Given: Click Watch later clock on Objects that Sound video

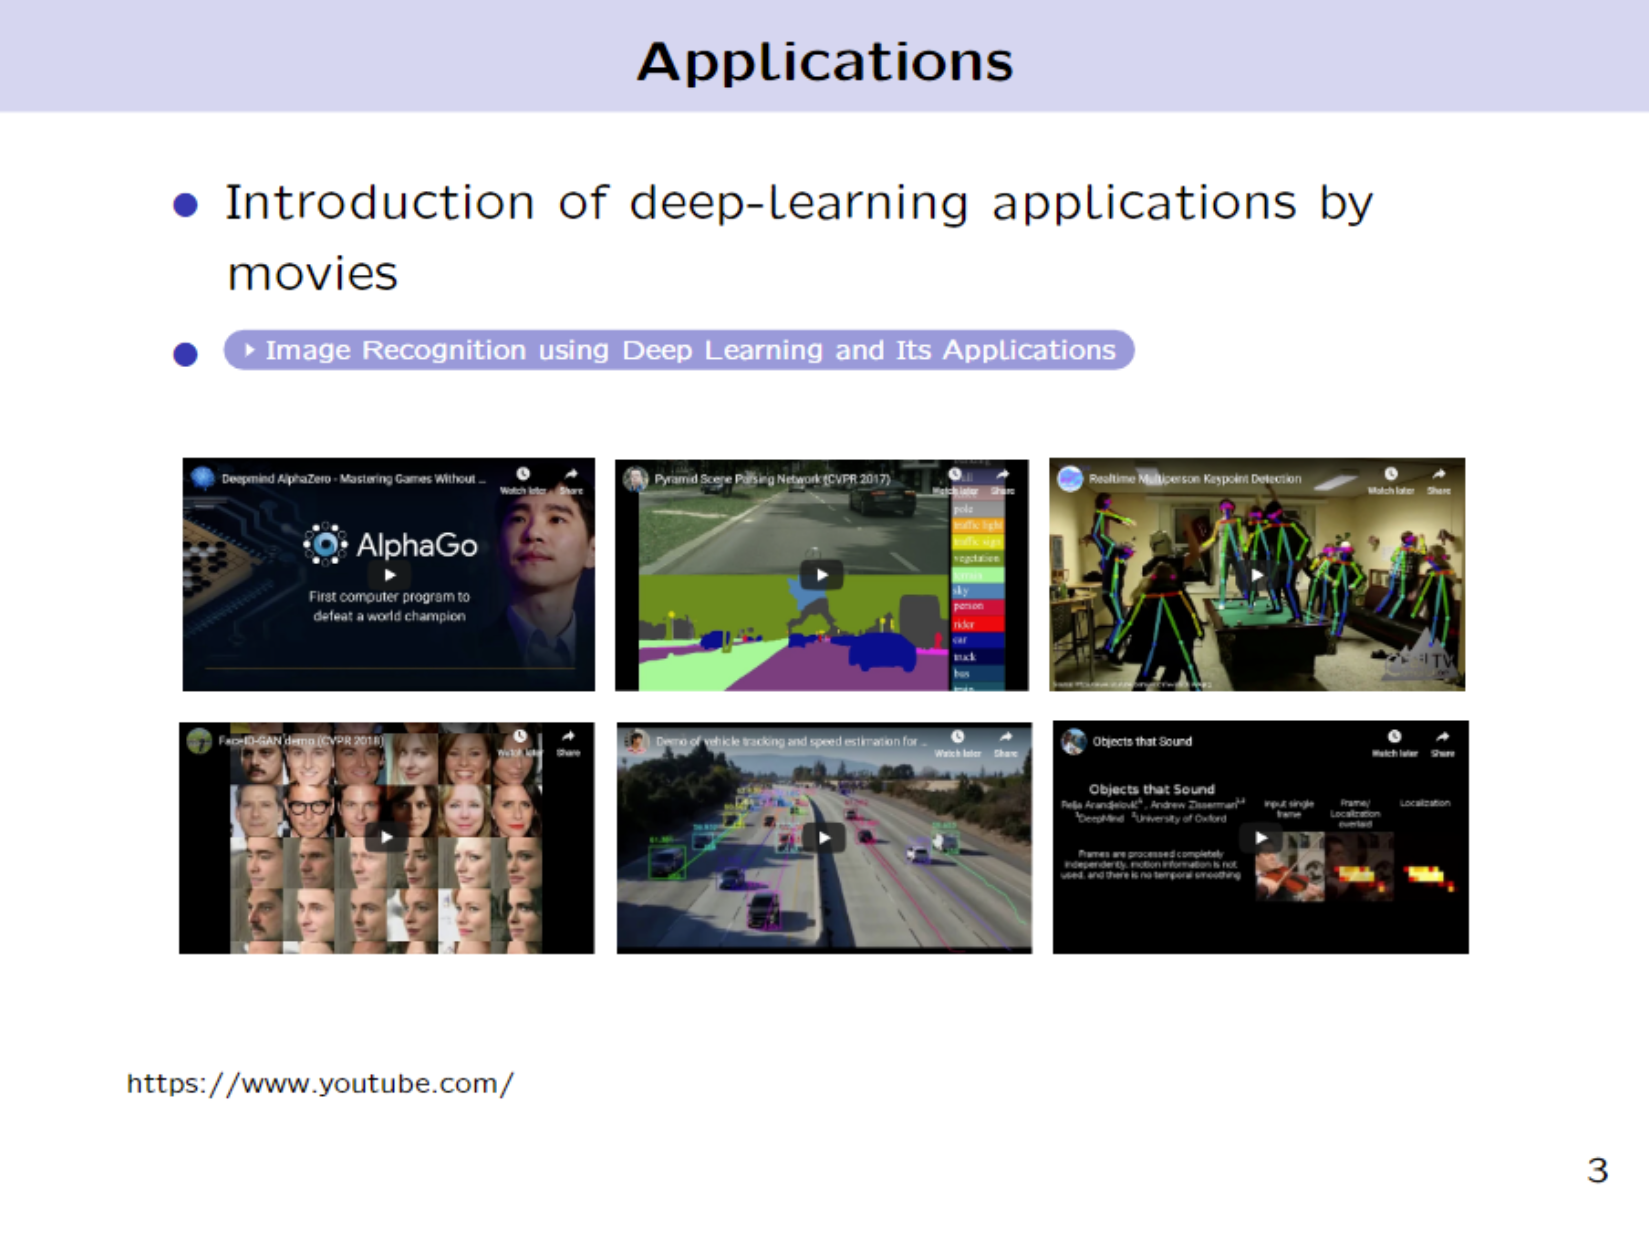Looking at the screenshot, I should click(x=1394, y=737).
